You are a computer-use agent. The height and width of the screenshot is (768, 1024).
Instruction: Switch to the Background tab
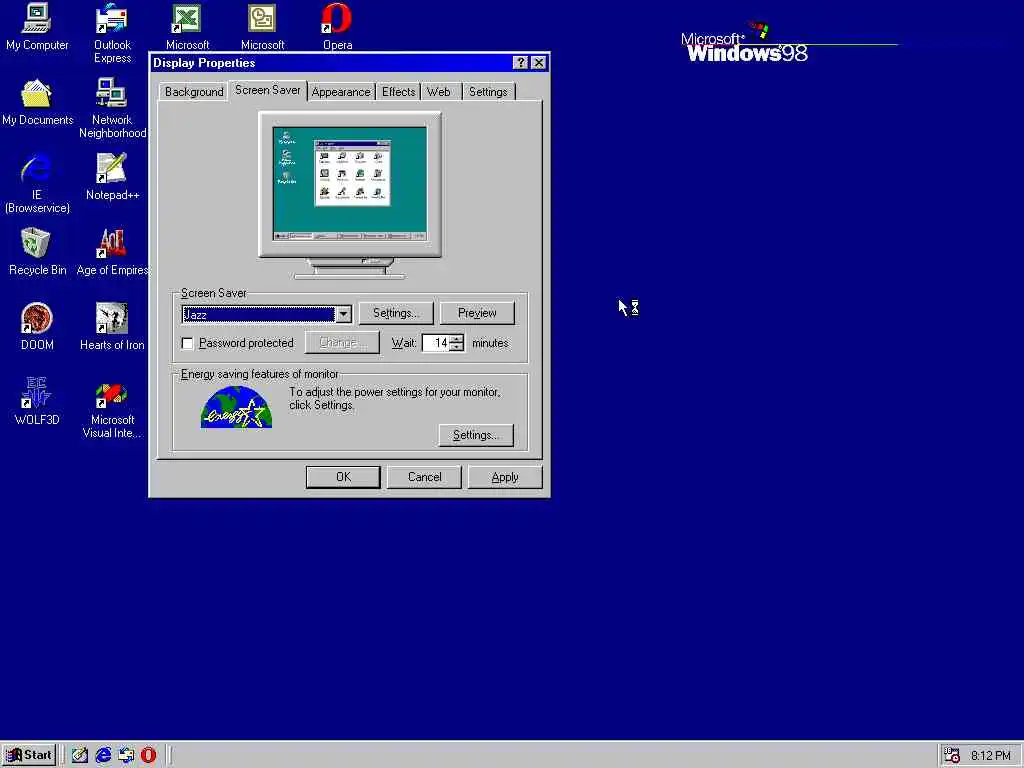pos(194,92)
